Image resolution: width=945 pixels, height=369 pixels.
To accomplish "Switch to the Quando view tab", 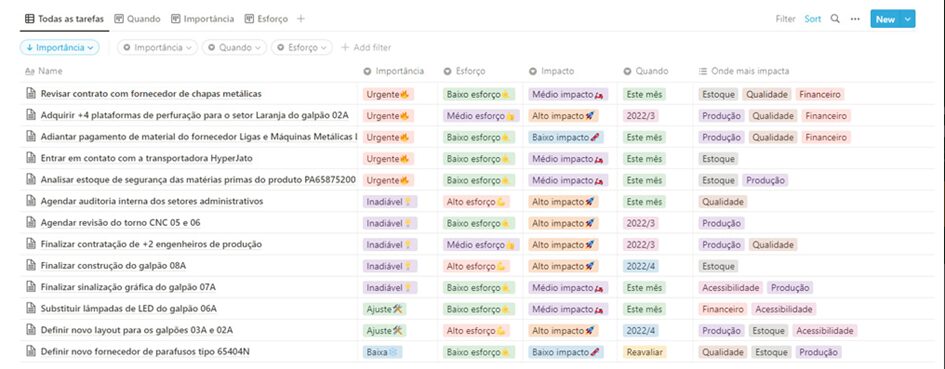I will (137, 19).
